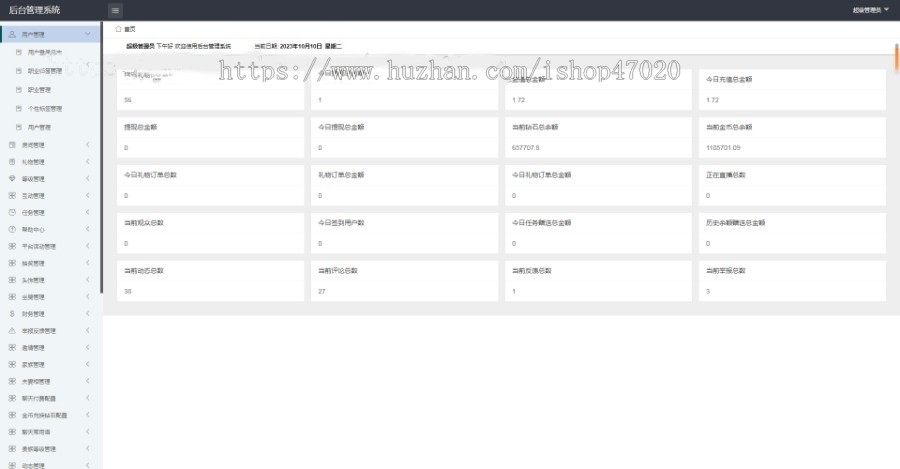Expand 互动管理 with its chevron
The image size is (900, 469).
click(88, 196)
